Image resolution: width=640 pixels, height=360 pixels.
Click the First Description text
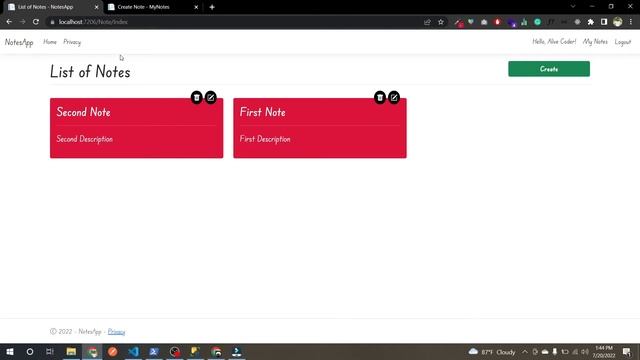coord(265,139)
